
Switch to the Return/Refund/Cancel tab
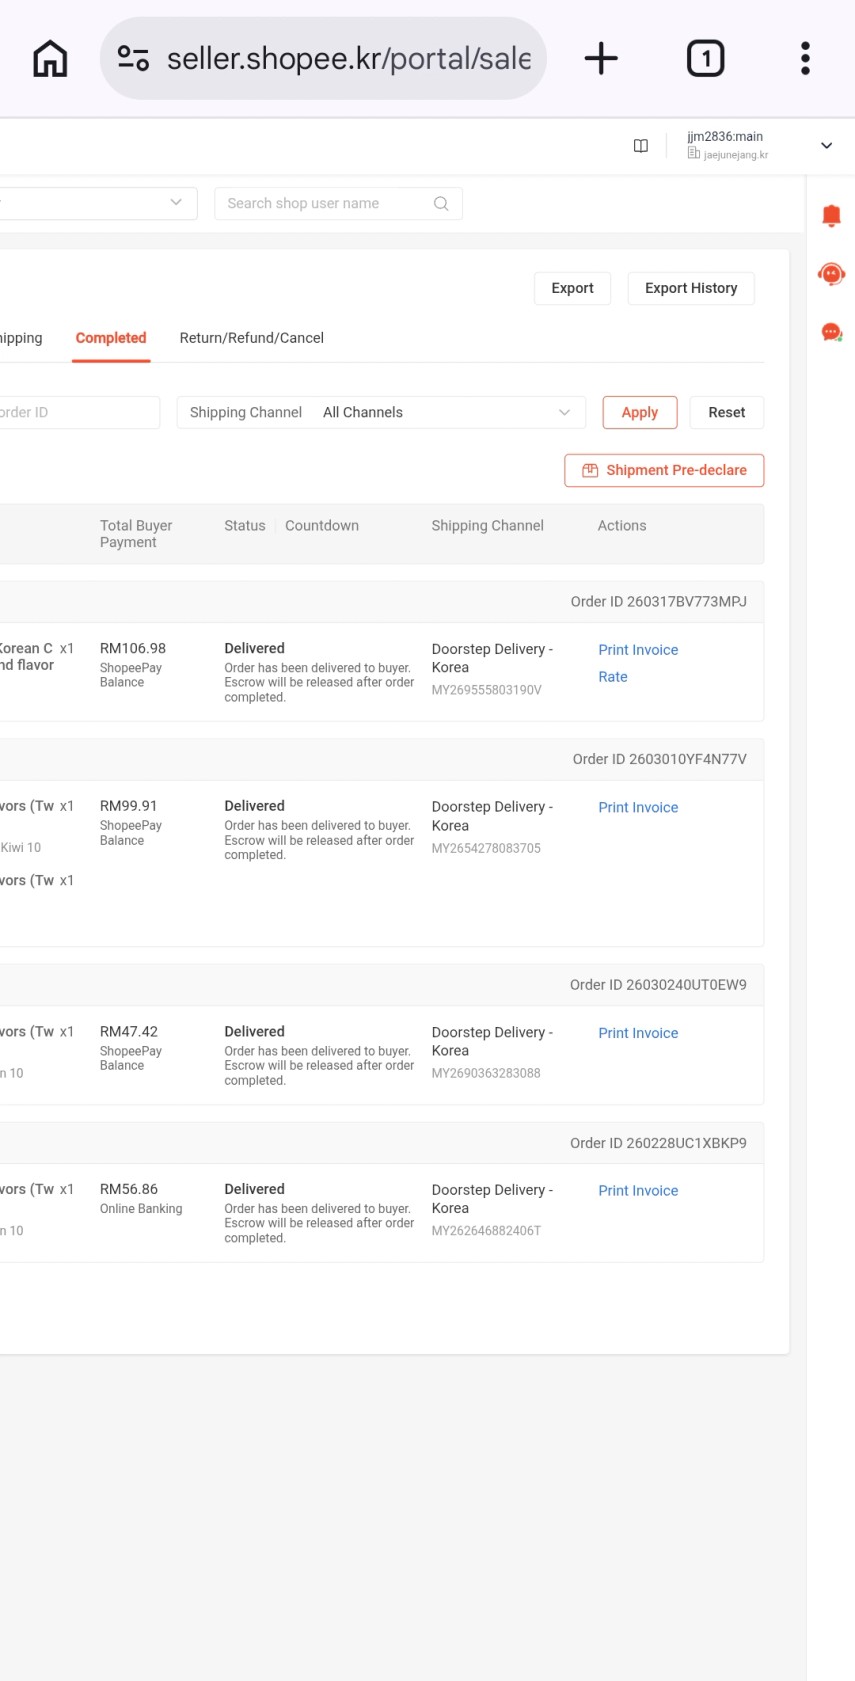tap(251, 338)
